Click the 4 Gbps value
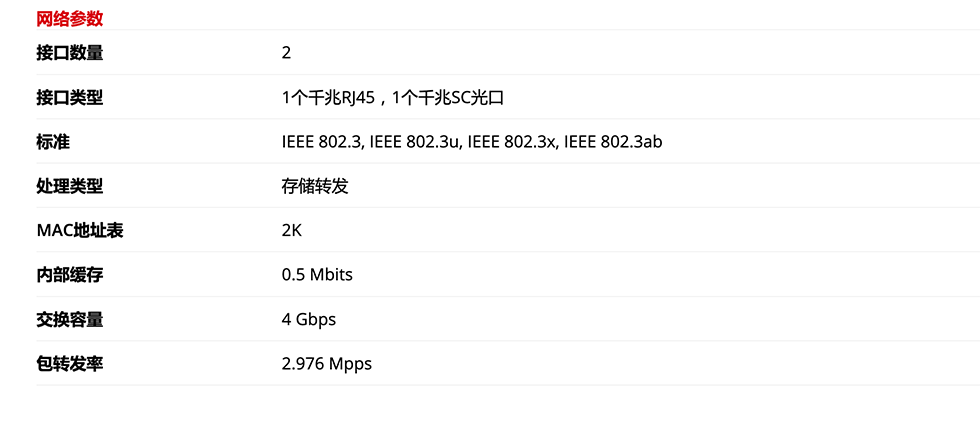The width and height of the screenshot is (980, 422). [309, 320]
